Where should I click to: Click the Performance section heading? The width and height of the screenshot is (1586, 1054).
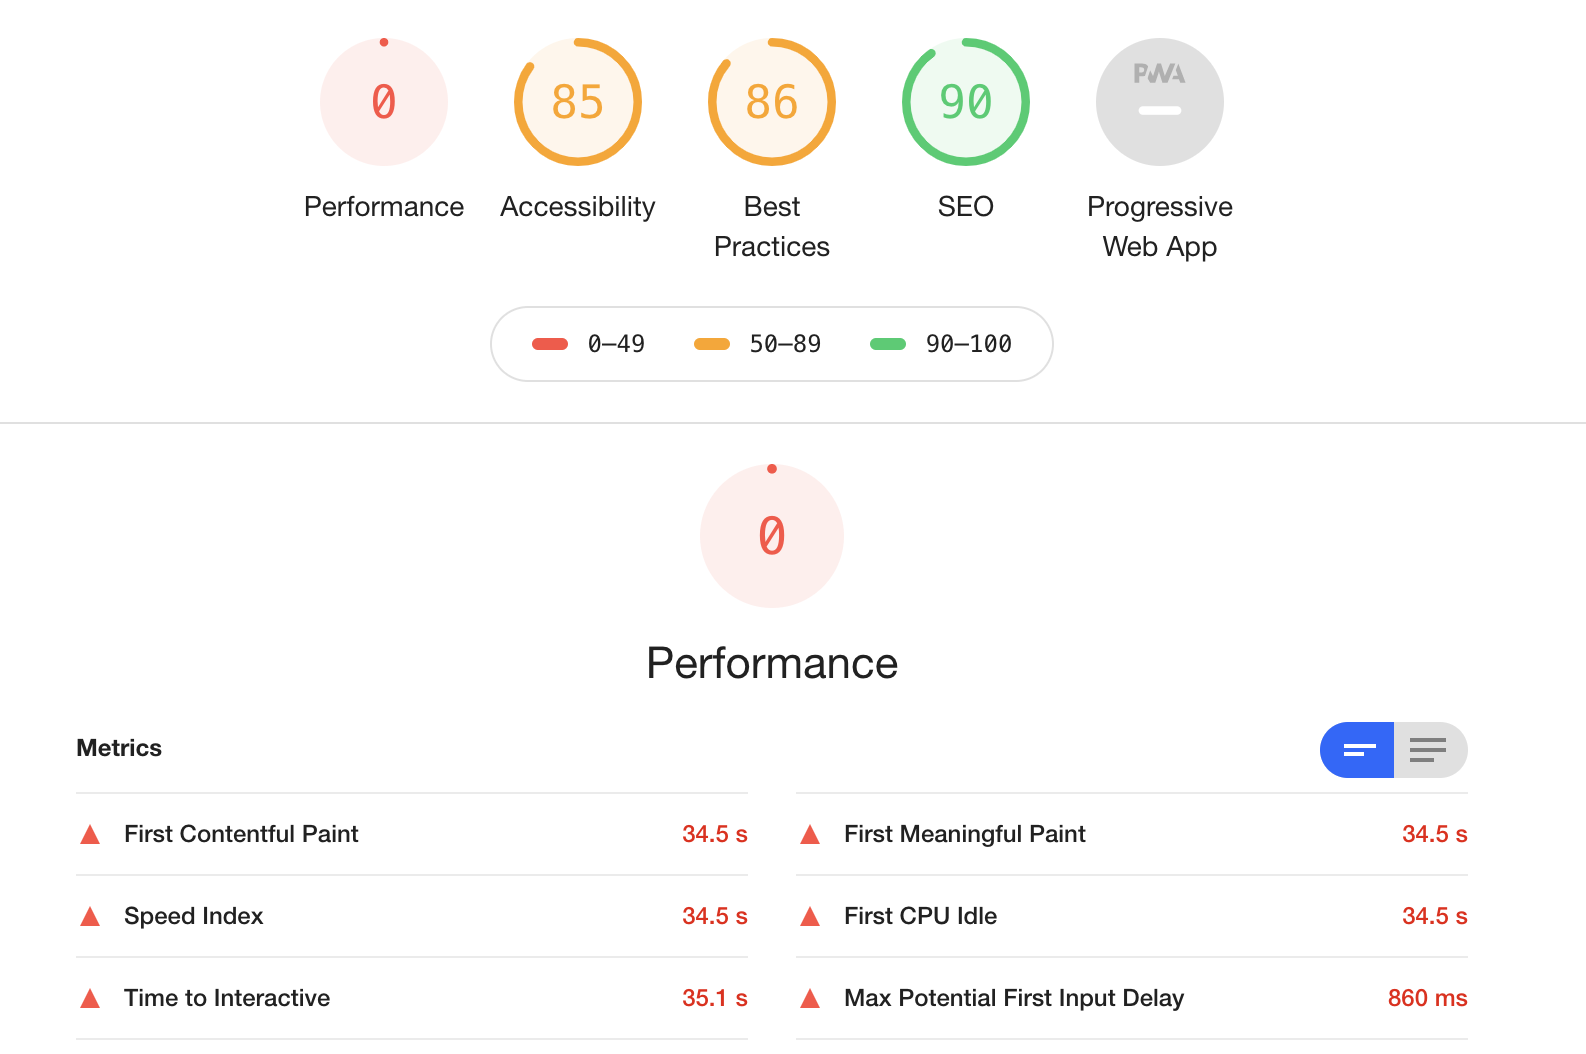[772, 663]
